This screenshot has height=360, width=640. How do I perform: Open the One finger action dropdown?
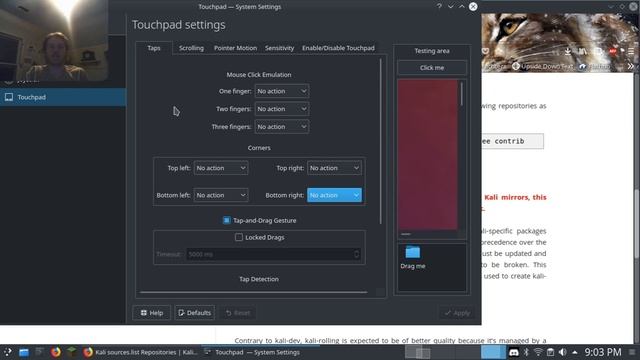point(282,91)
